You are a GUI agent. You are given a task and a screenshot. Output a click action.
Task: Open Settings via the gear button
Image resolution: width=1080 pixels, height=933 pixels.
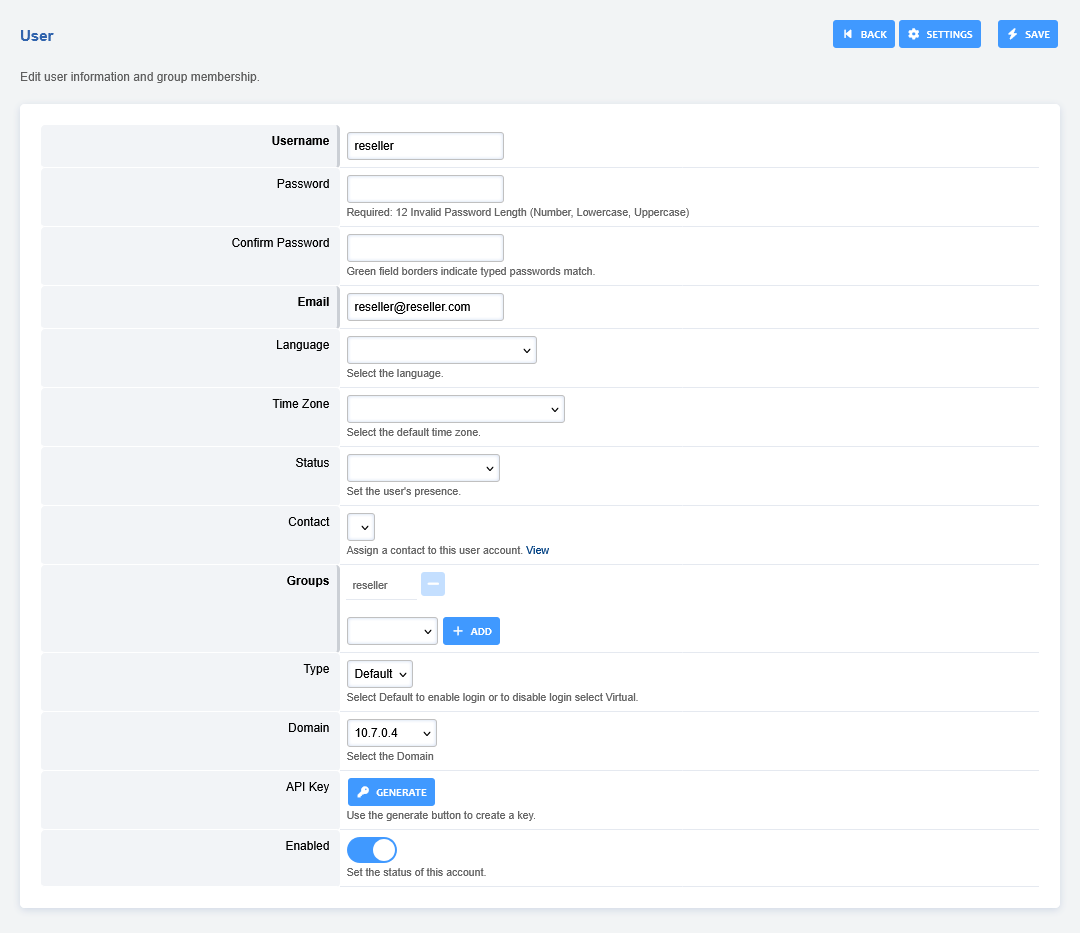coord(939,34)
